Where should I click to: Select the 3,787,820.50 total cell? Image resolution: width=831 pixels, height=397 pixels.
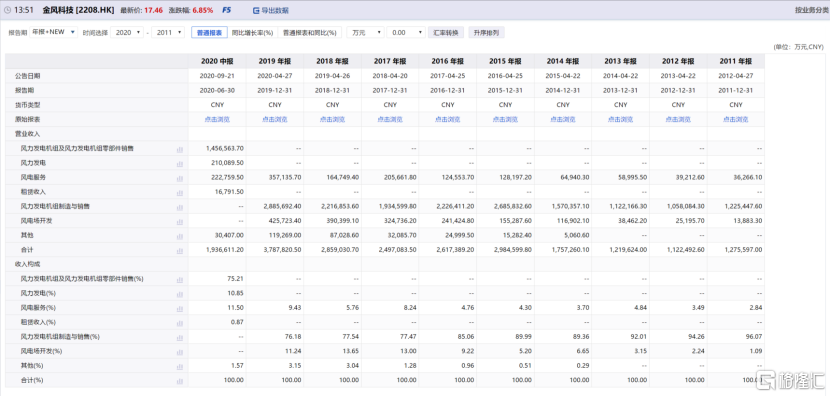coord(282,250)
